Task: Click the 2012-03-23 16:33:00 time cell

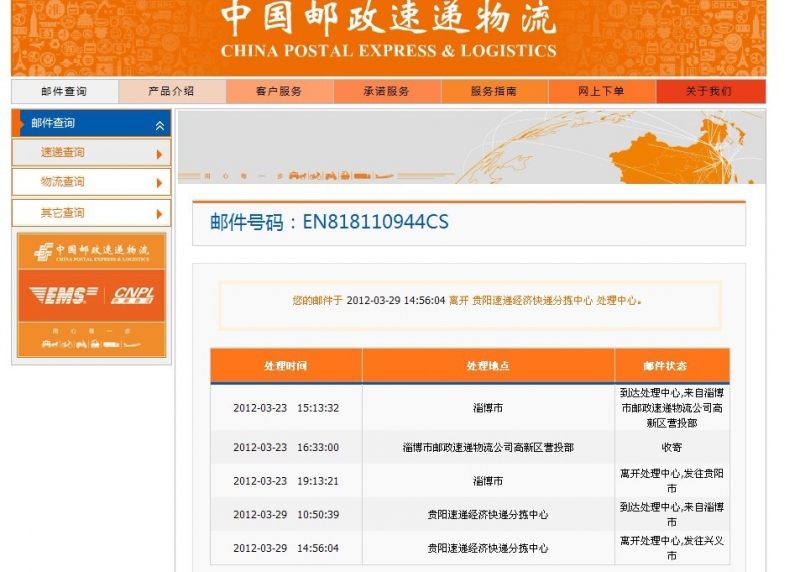Action: pos(286,447)
